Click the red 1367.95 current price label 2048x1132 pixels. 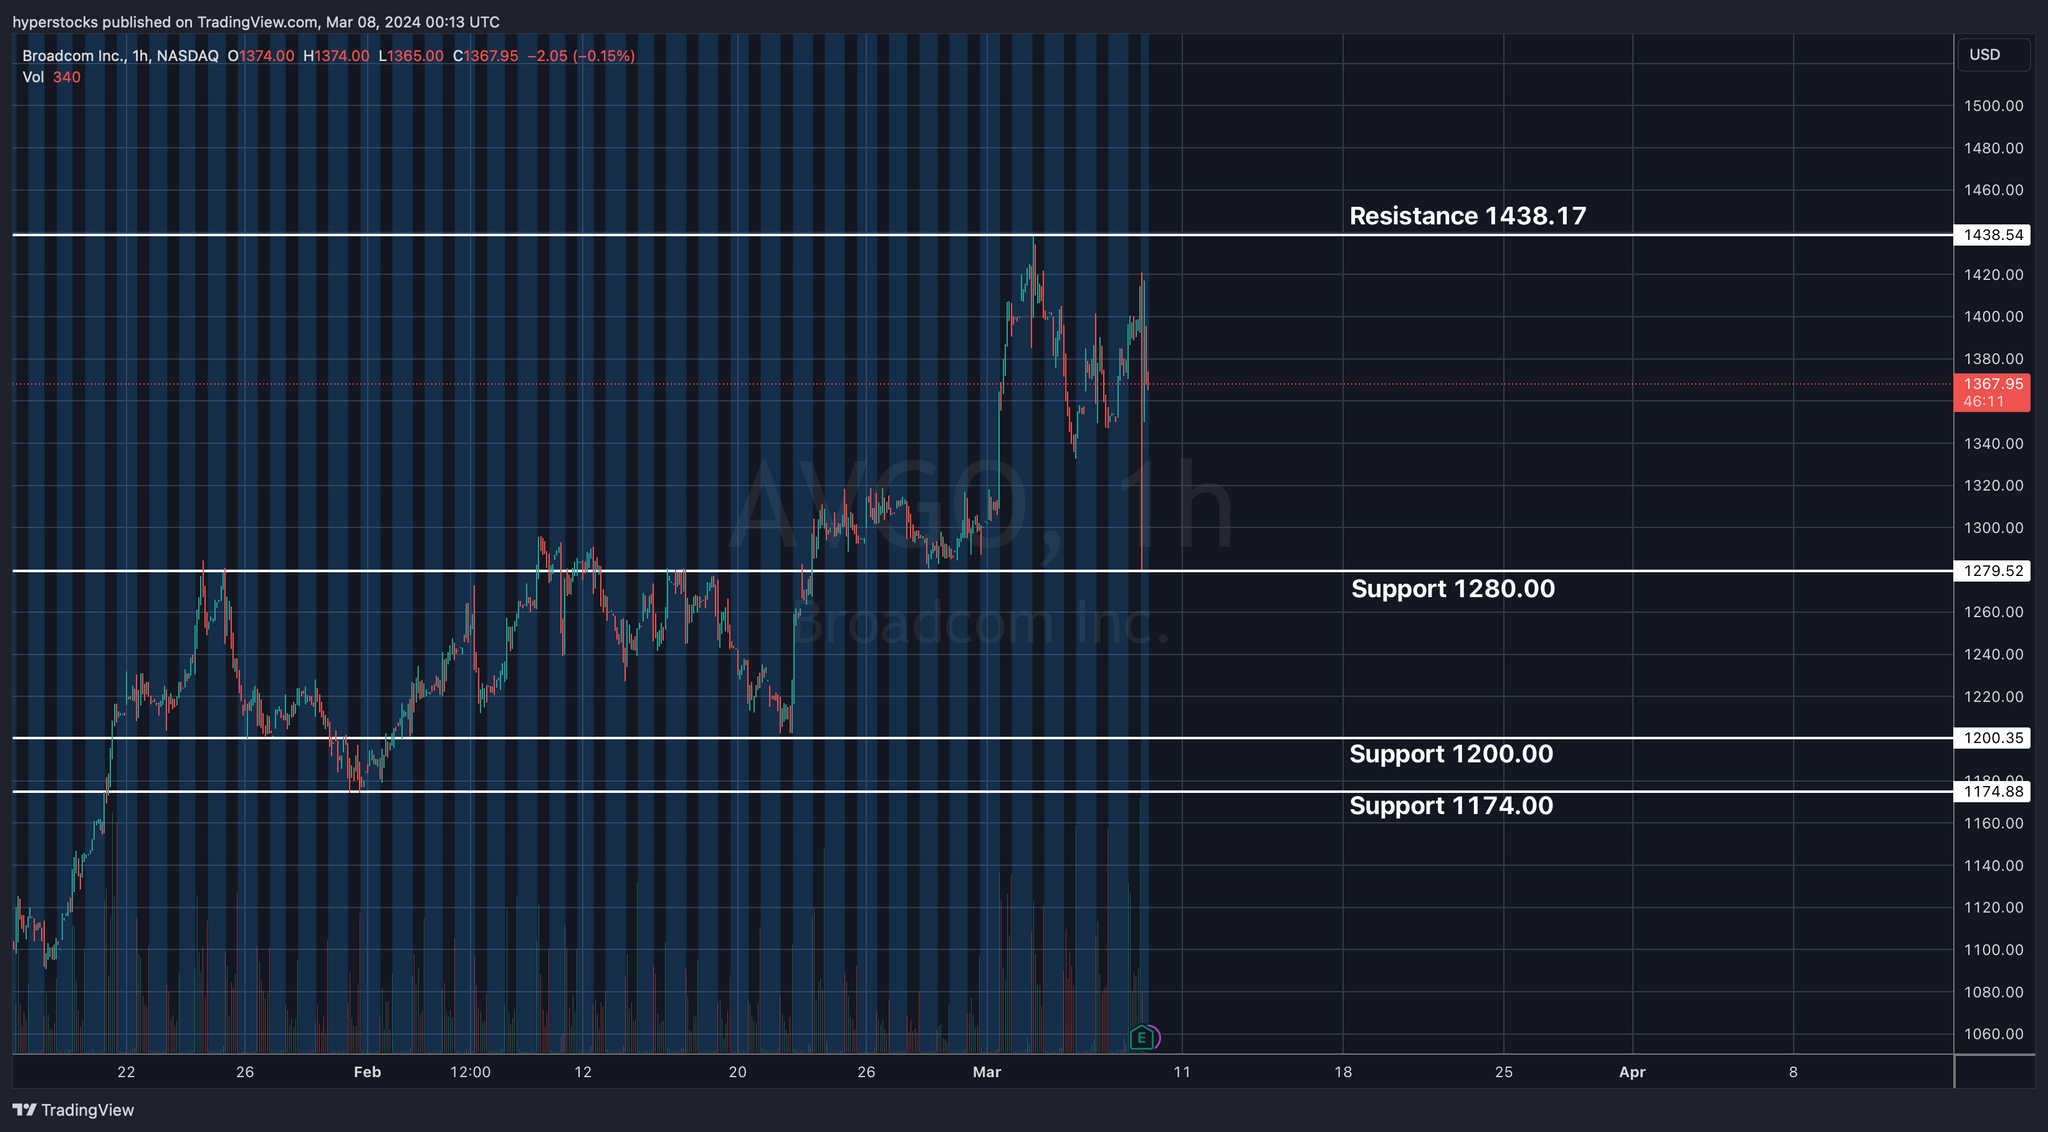[x=1992, y=384]
